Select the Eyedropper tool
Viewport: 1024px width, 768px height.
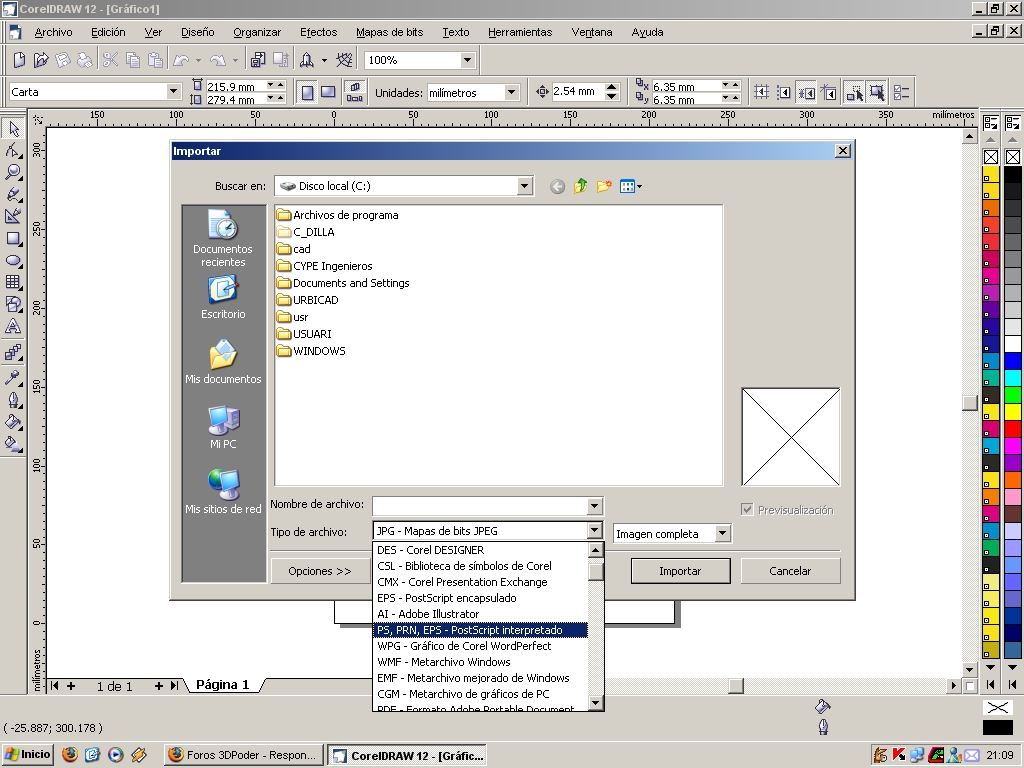(x=13, y=377)
